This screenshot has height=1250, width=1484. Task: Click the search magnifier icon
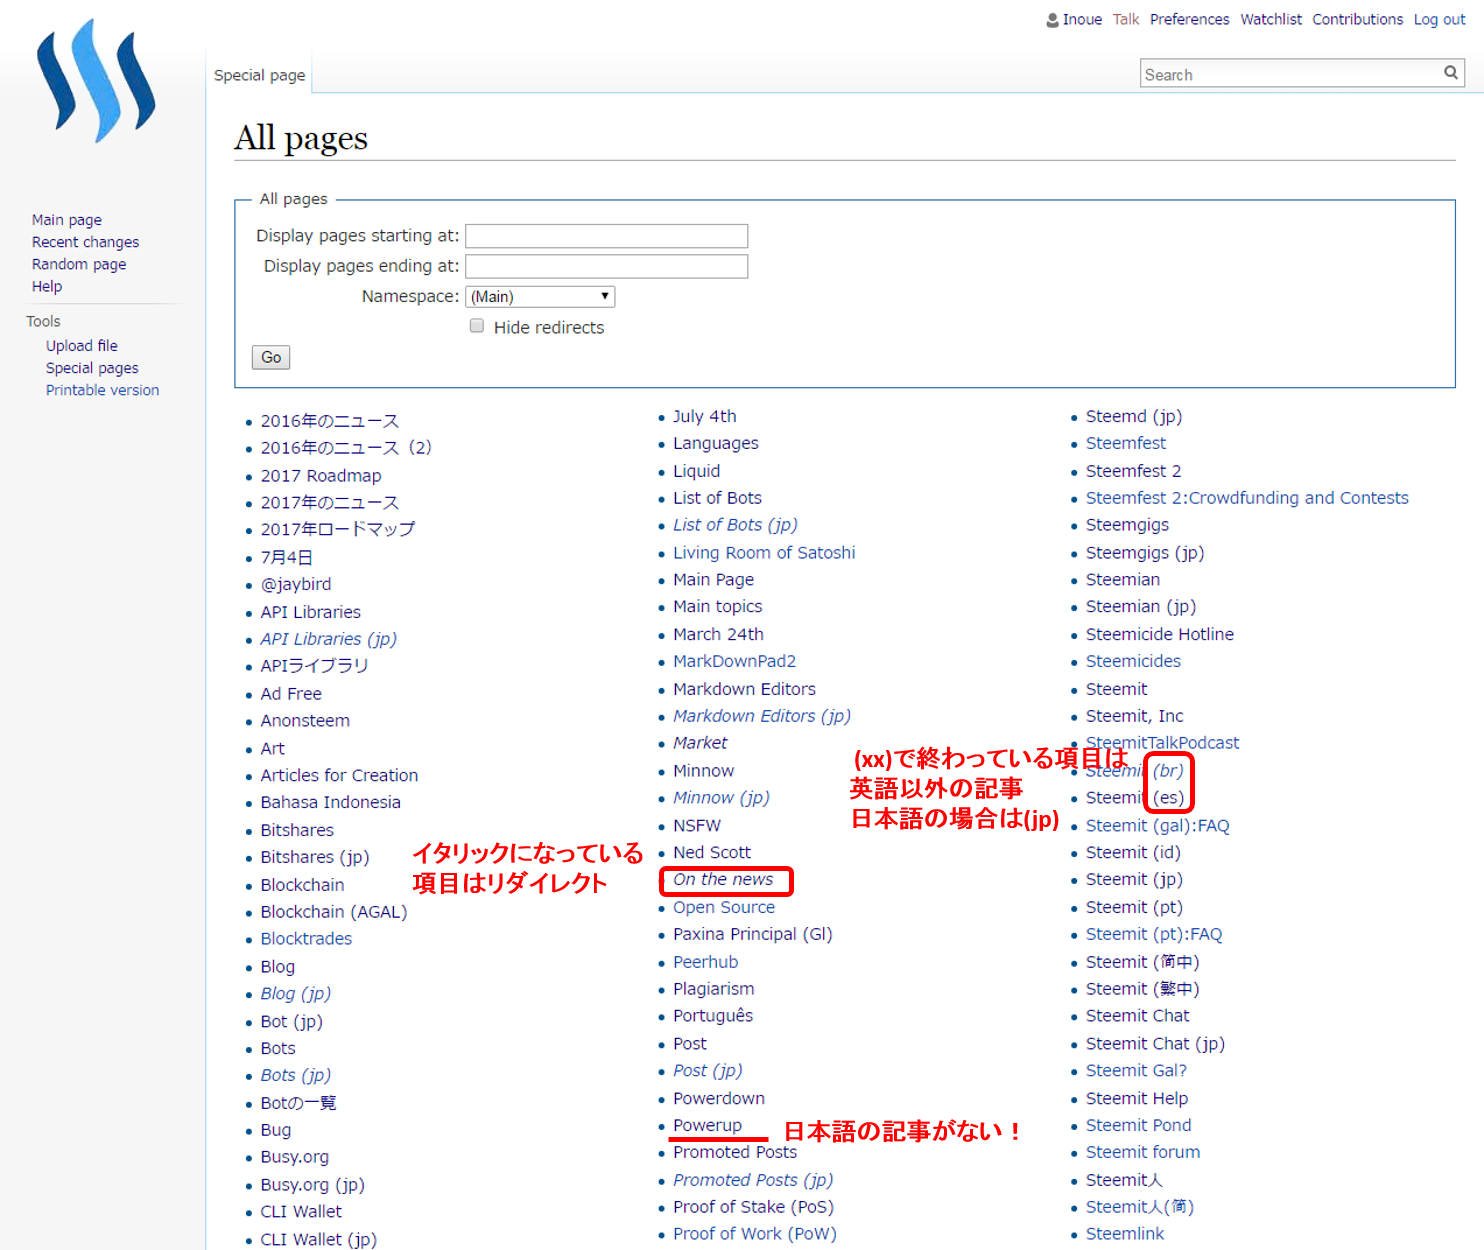tap(1451, 72)
